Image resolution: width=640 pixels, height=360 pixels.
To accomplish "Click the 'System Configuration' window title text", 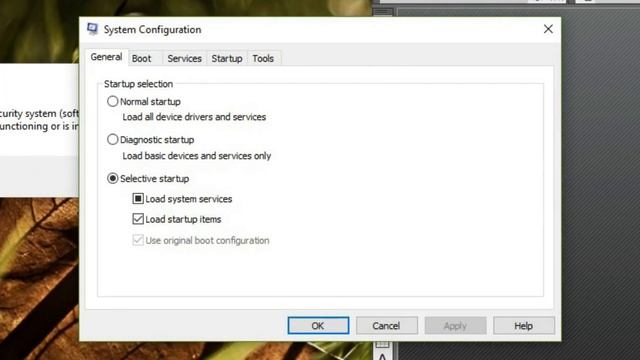I will click(152, 29).
